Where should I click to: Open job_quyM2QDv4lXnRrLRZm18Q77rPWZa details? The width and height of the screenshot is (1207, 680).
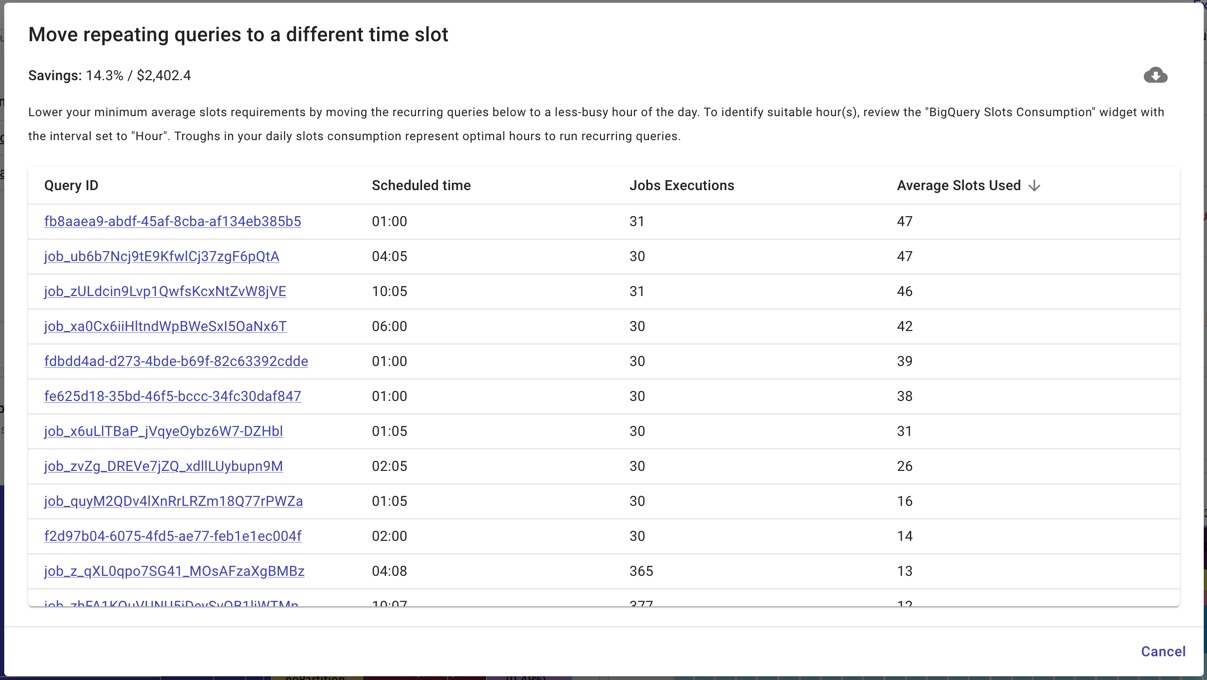pyautogui.click(x=173, y=501)
